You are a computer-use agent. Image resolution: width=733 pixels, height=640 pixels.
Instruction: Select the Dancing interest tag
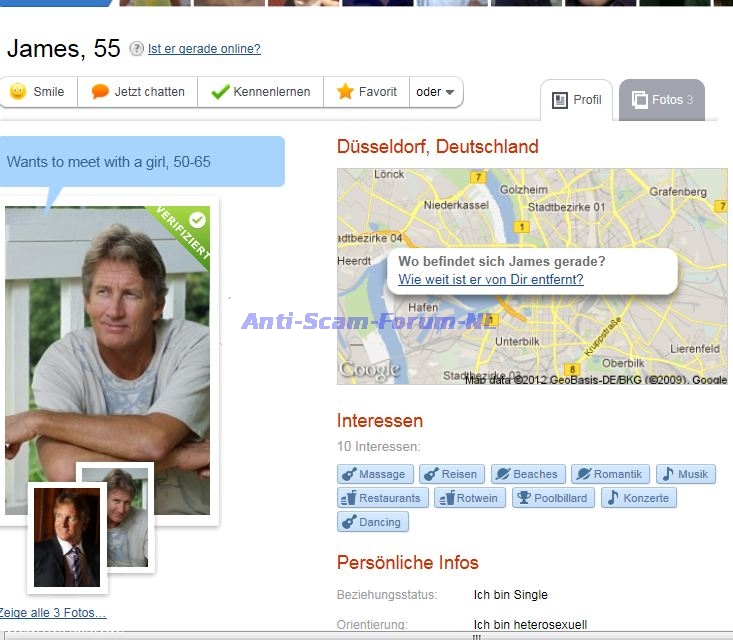tap(373, 522)
